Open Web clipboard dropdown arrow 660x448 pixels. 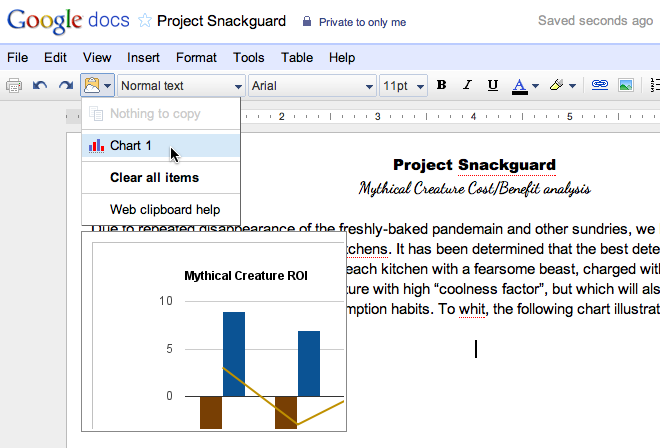(107, 86)
